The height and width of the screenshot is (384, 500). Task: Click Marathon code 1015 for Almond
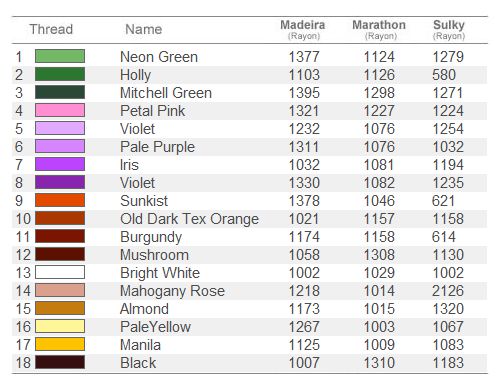[x=379, y=309]
